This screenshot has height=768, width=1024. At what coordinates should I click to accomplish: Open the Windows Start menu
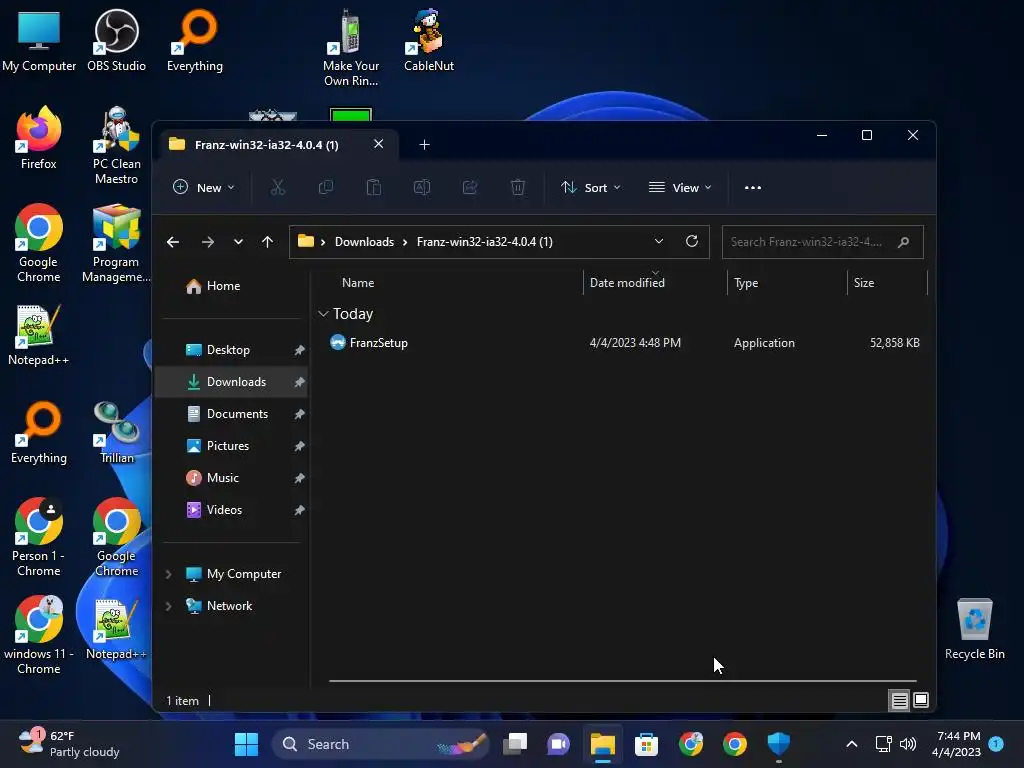(x=246, y=744)
